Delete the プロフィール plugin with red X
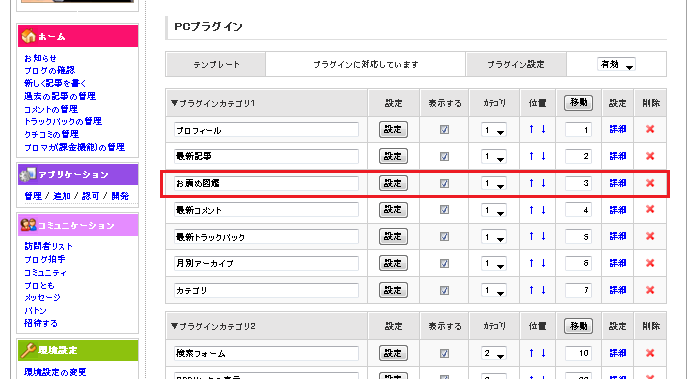 click(650, 130)
